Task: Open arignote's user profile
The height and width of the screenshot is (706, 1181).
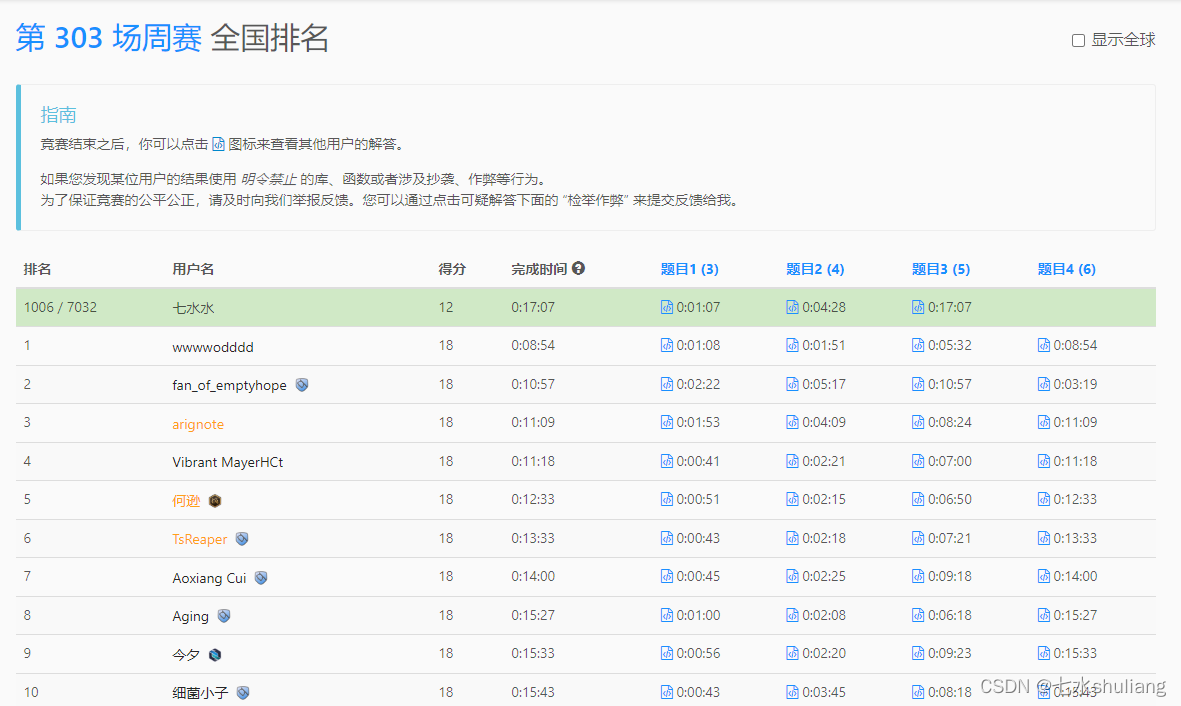Action: 198,424
